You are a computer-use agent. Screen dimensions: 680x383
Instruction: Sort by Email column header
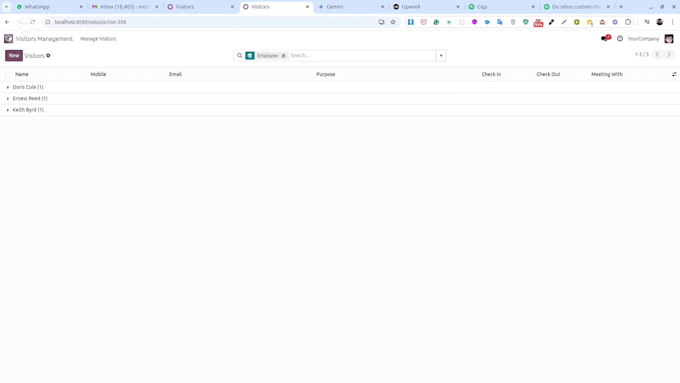(x=175, y=74)
